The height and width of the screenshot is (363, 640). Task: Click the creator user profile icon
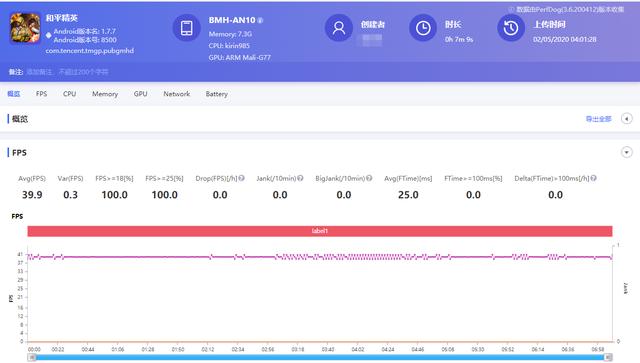(338, 28)
